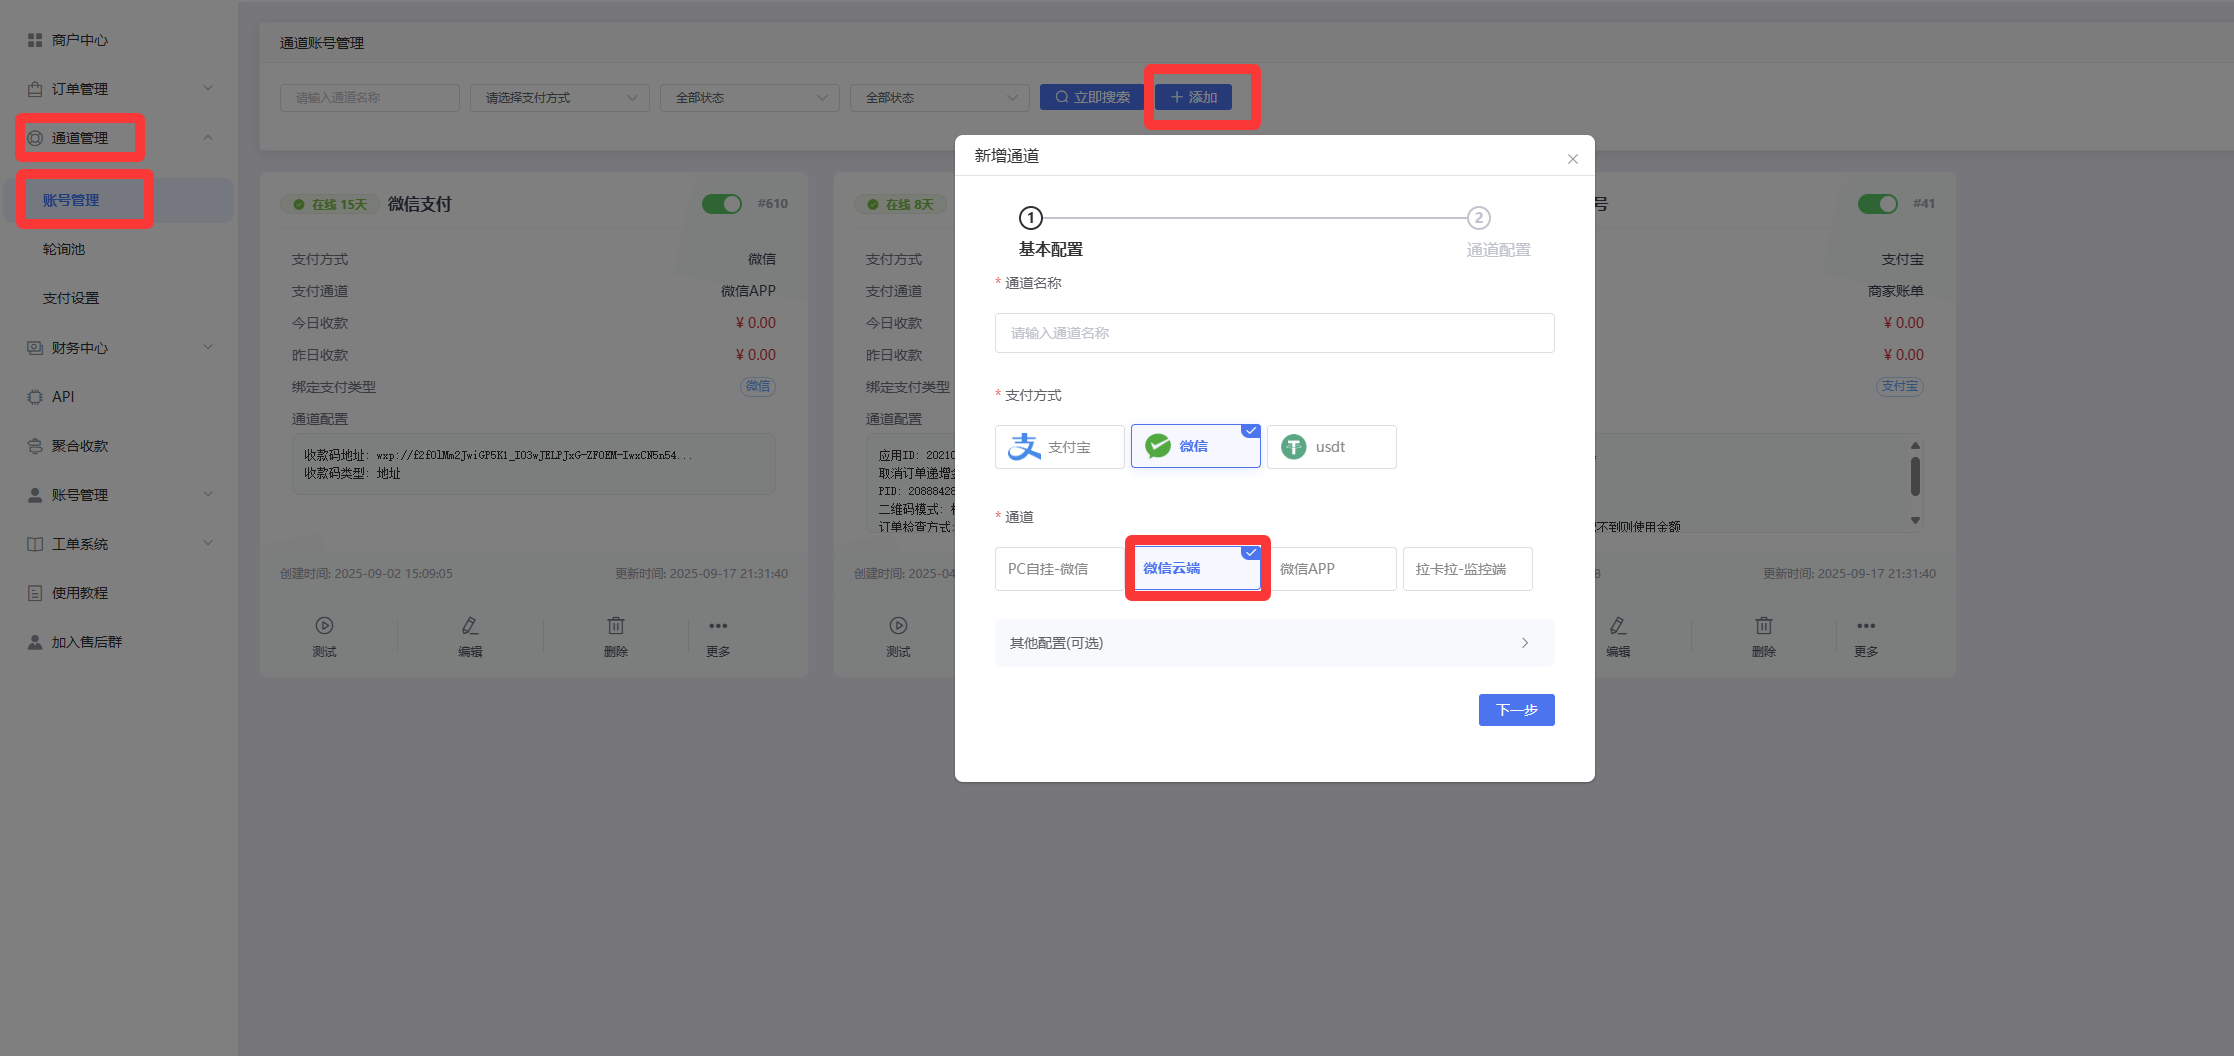
Task: Close the 新增通道 dialog
Action: [x=1572, y=159]
